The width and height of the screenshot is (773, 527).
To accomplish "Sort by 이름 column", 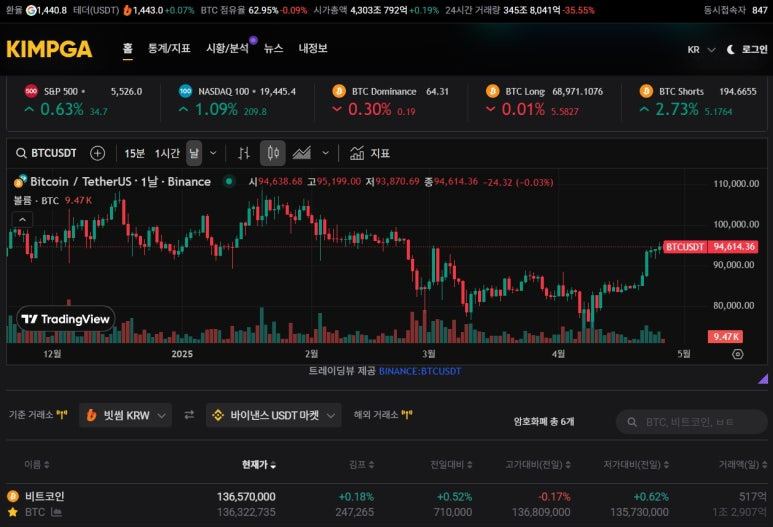I will 36,464.
